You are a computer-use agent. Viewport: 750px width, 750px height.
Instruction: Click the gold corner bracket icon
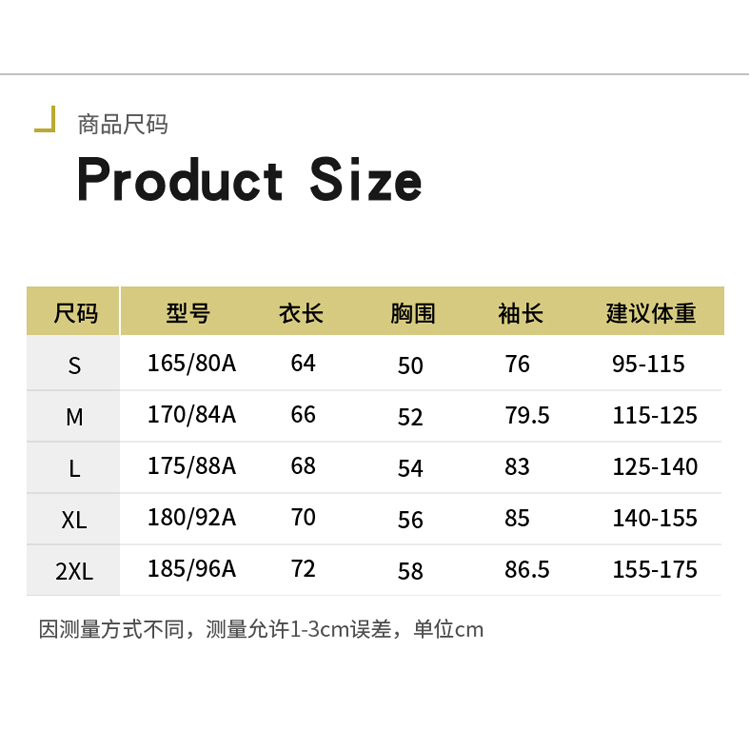tap(45, 120)
